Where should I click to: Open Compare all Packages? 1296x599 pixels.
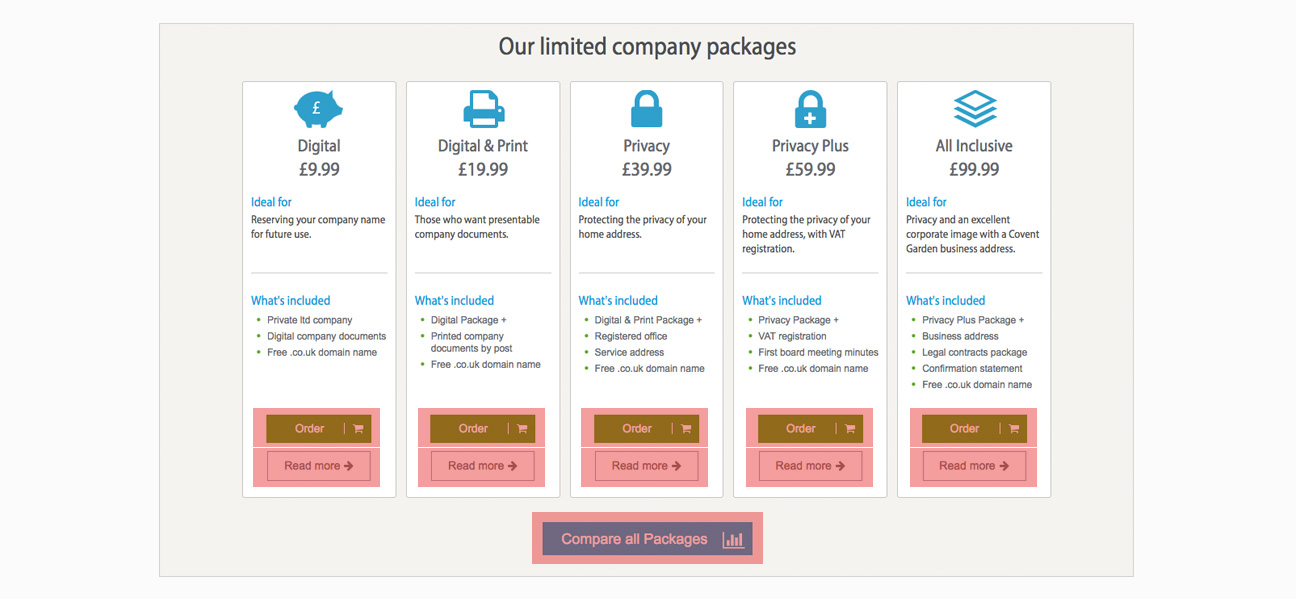pyautogui.click(x=648, y=539)
